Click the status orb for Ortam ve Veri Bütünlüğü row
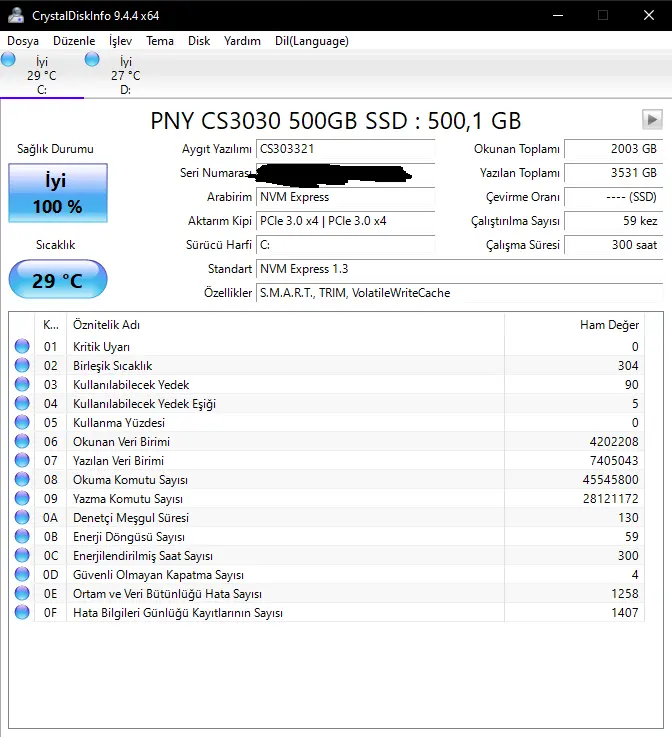Screen dimensions: 672x737 22,594
